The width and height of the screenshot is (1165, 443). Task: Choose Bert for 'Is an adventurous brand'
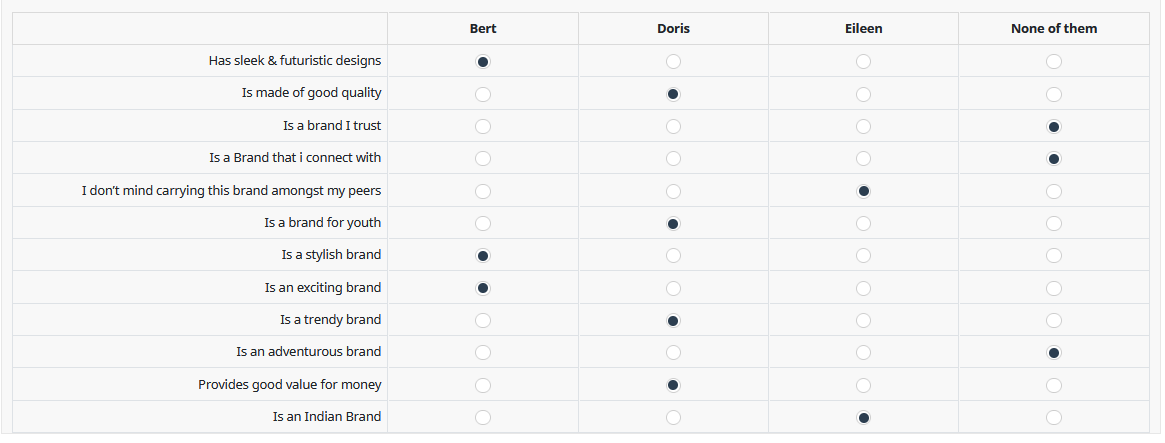tap(483, 353)
